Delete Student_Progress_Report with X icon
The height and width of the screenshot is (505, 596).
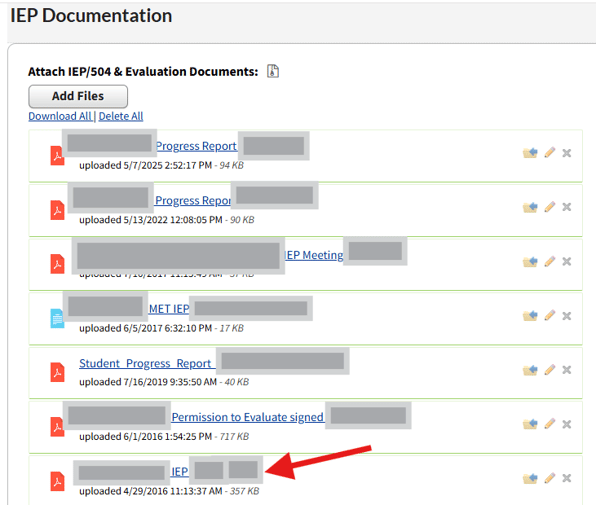pos(567,370)
